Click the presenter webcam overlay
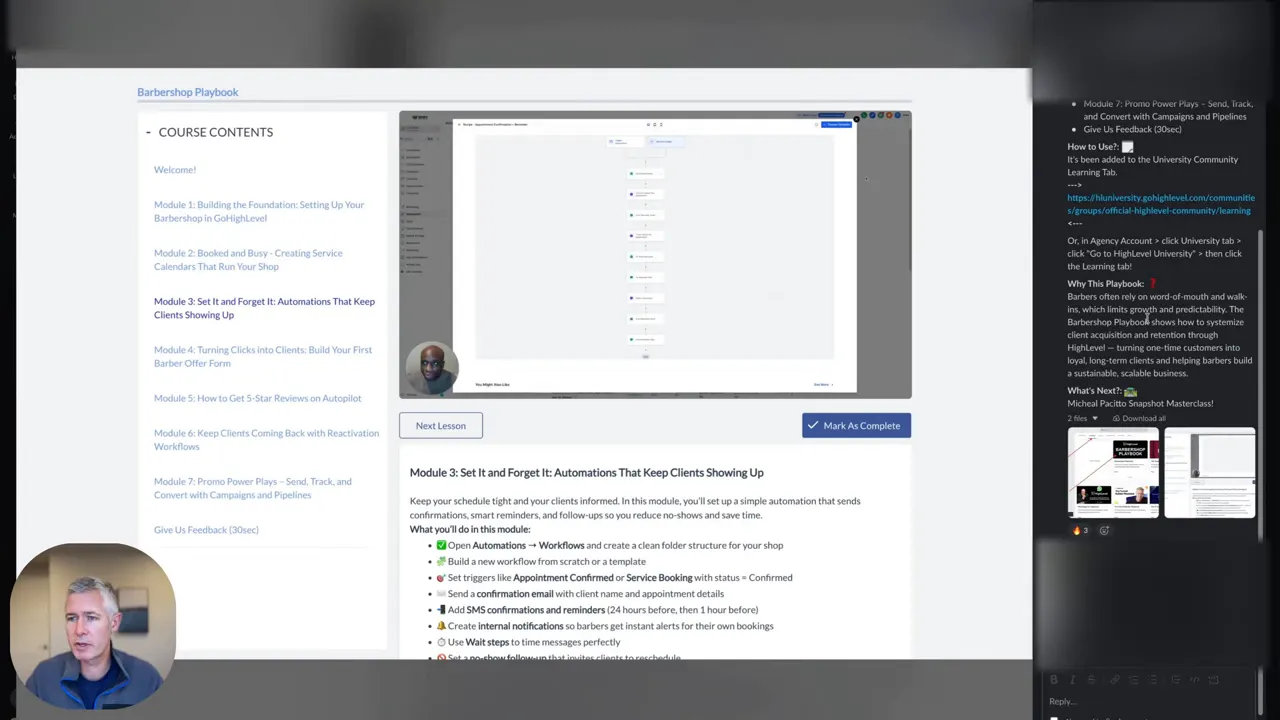1280x720 pixels. click(x=93, y=625)
